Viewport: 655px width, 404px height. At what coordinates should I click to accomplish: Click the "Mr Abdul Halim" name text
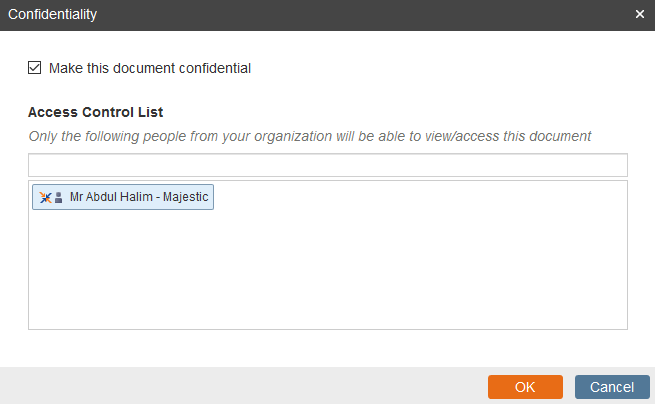(x=111, y=197)
